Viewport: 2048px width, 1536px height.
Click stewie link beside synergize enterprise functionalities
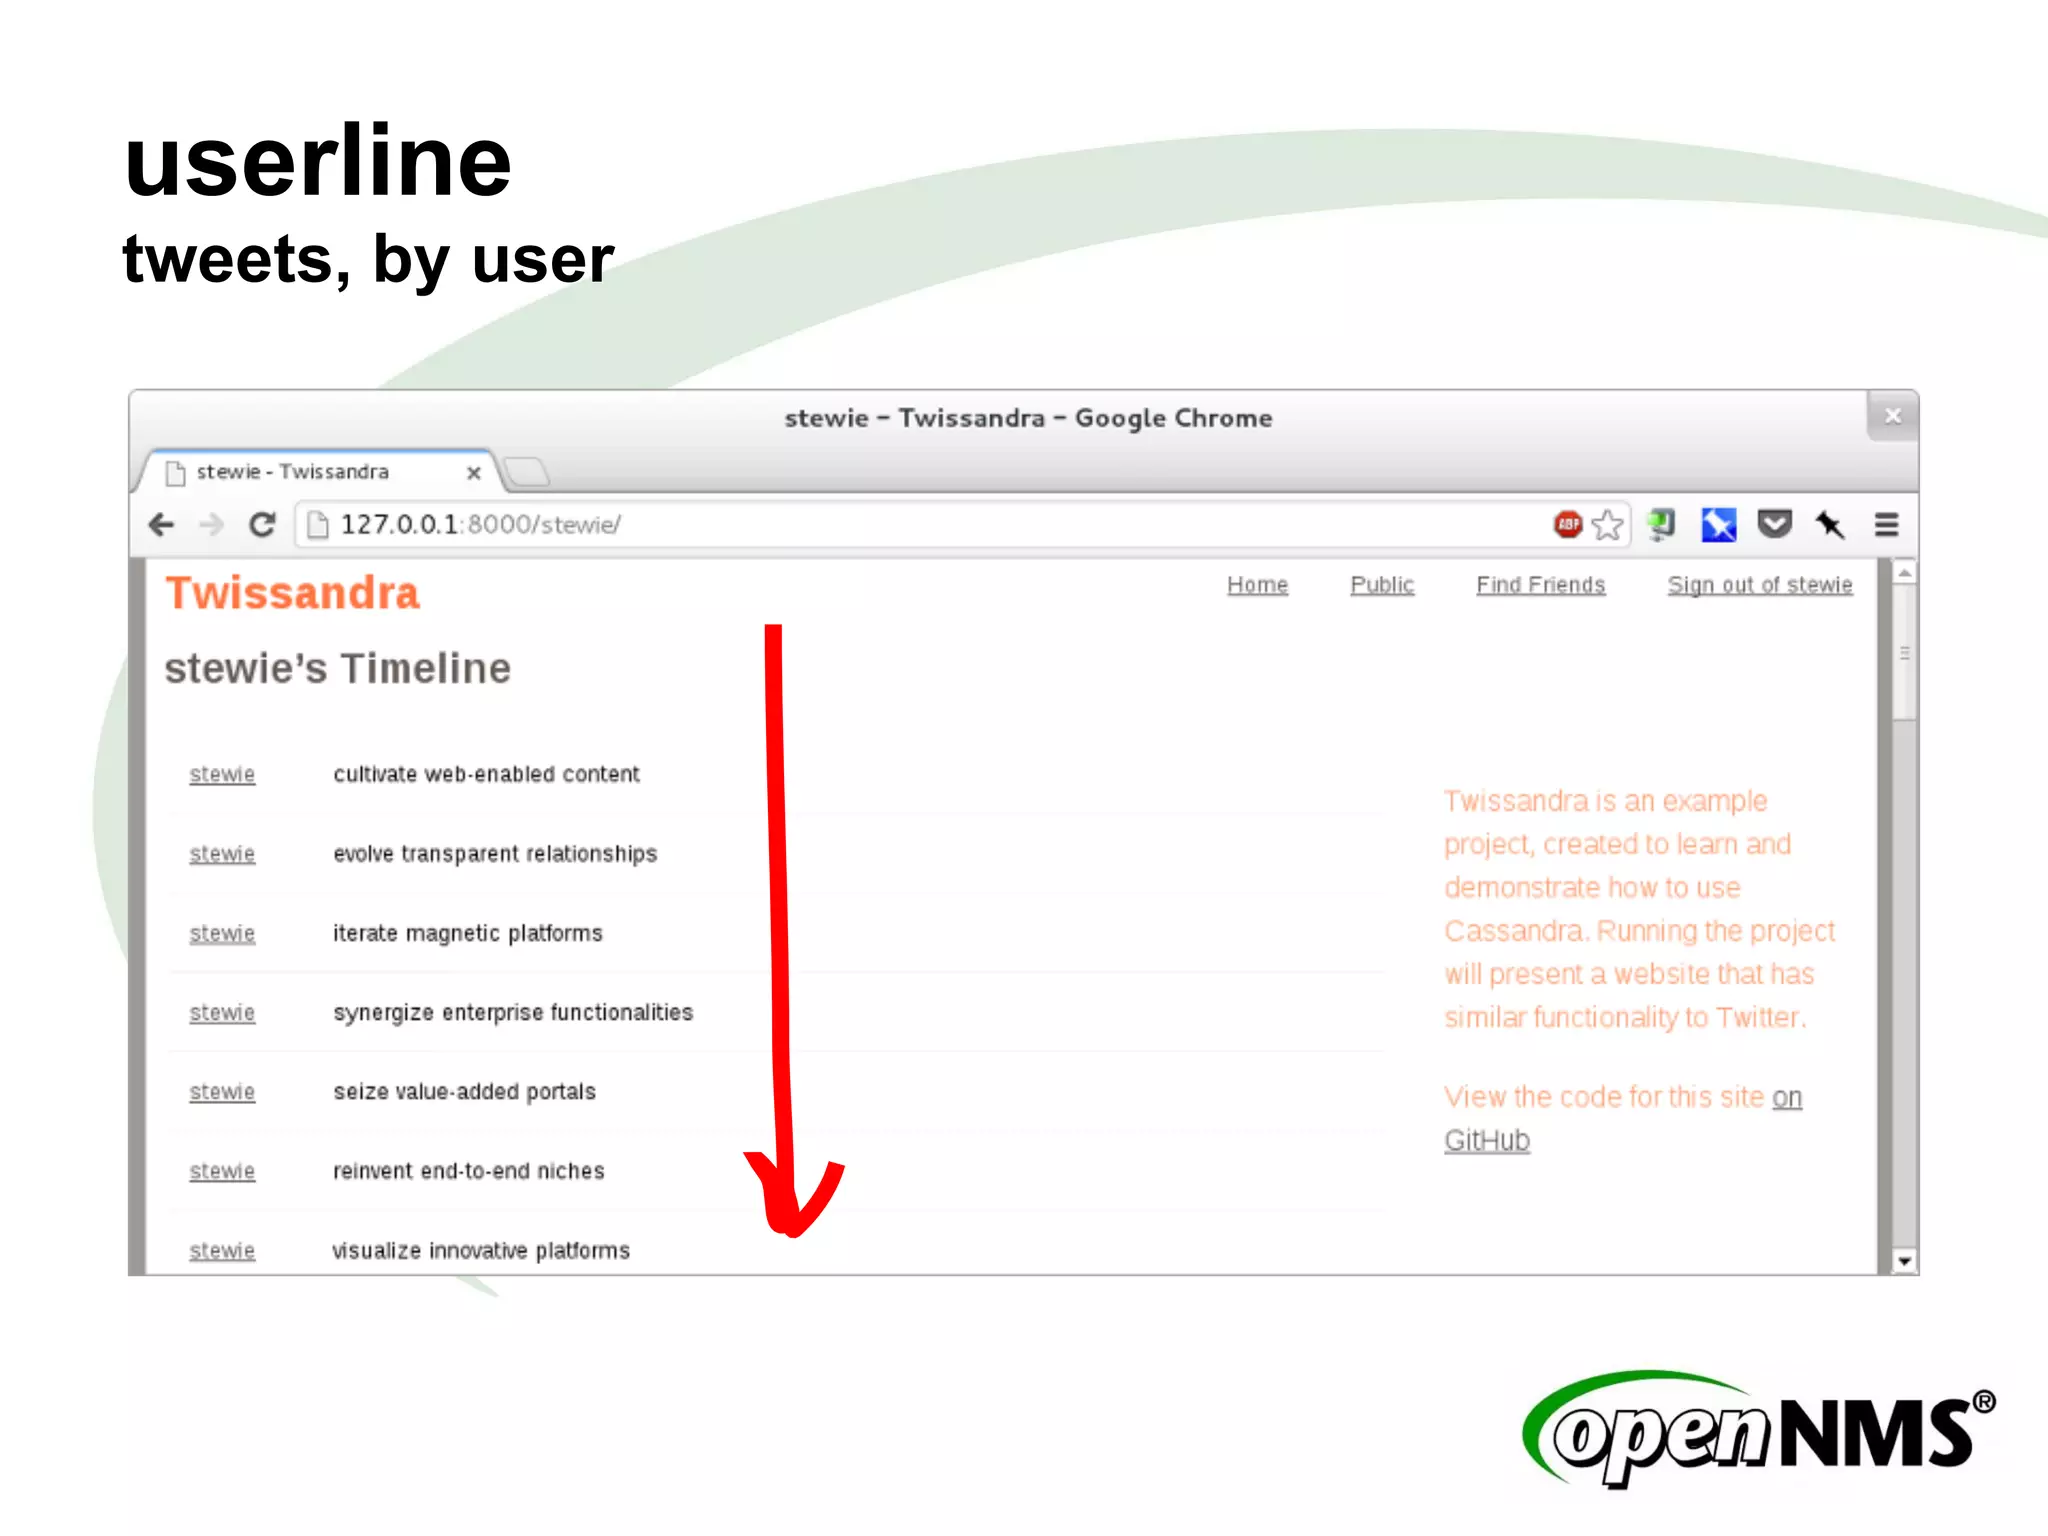tap(222, 1013)
